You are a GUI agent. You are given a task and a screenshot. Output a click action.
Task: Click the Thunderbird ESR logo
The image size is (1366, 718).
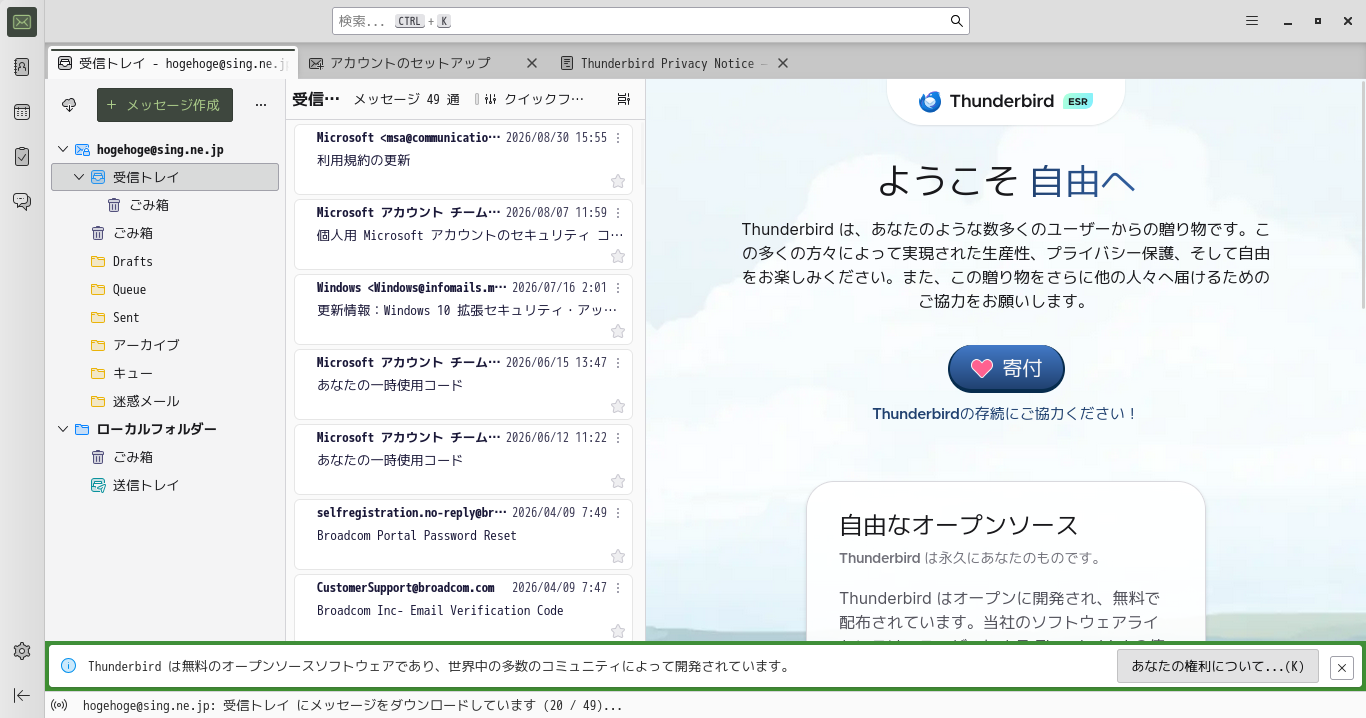coord(1006,101)
